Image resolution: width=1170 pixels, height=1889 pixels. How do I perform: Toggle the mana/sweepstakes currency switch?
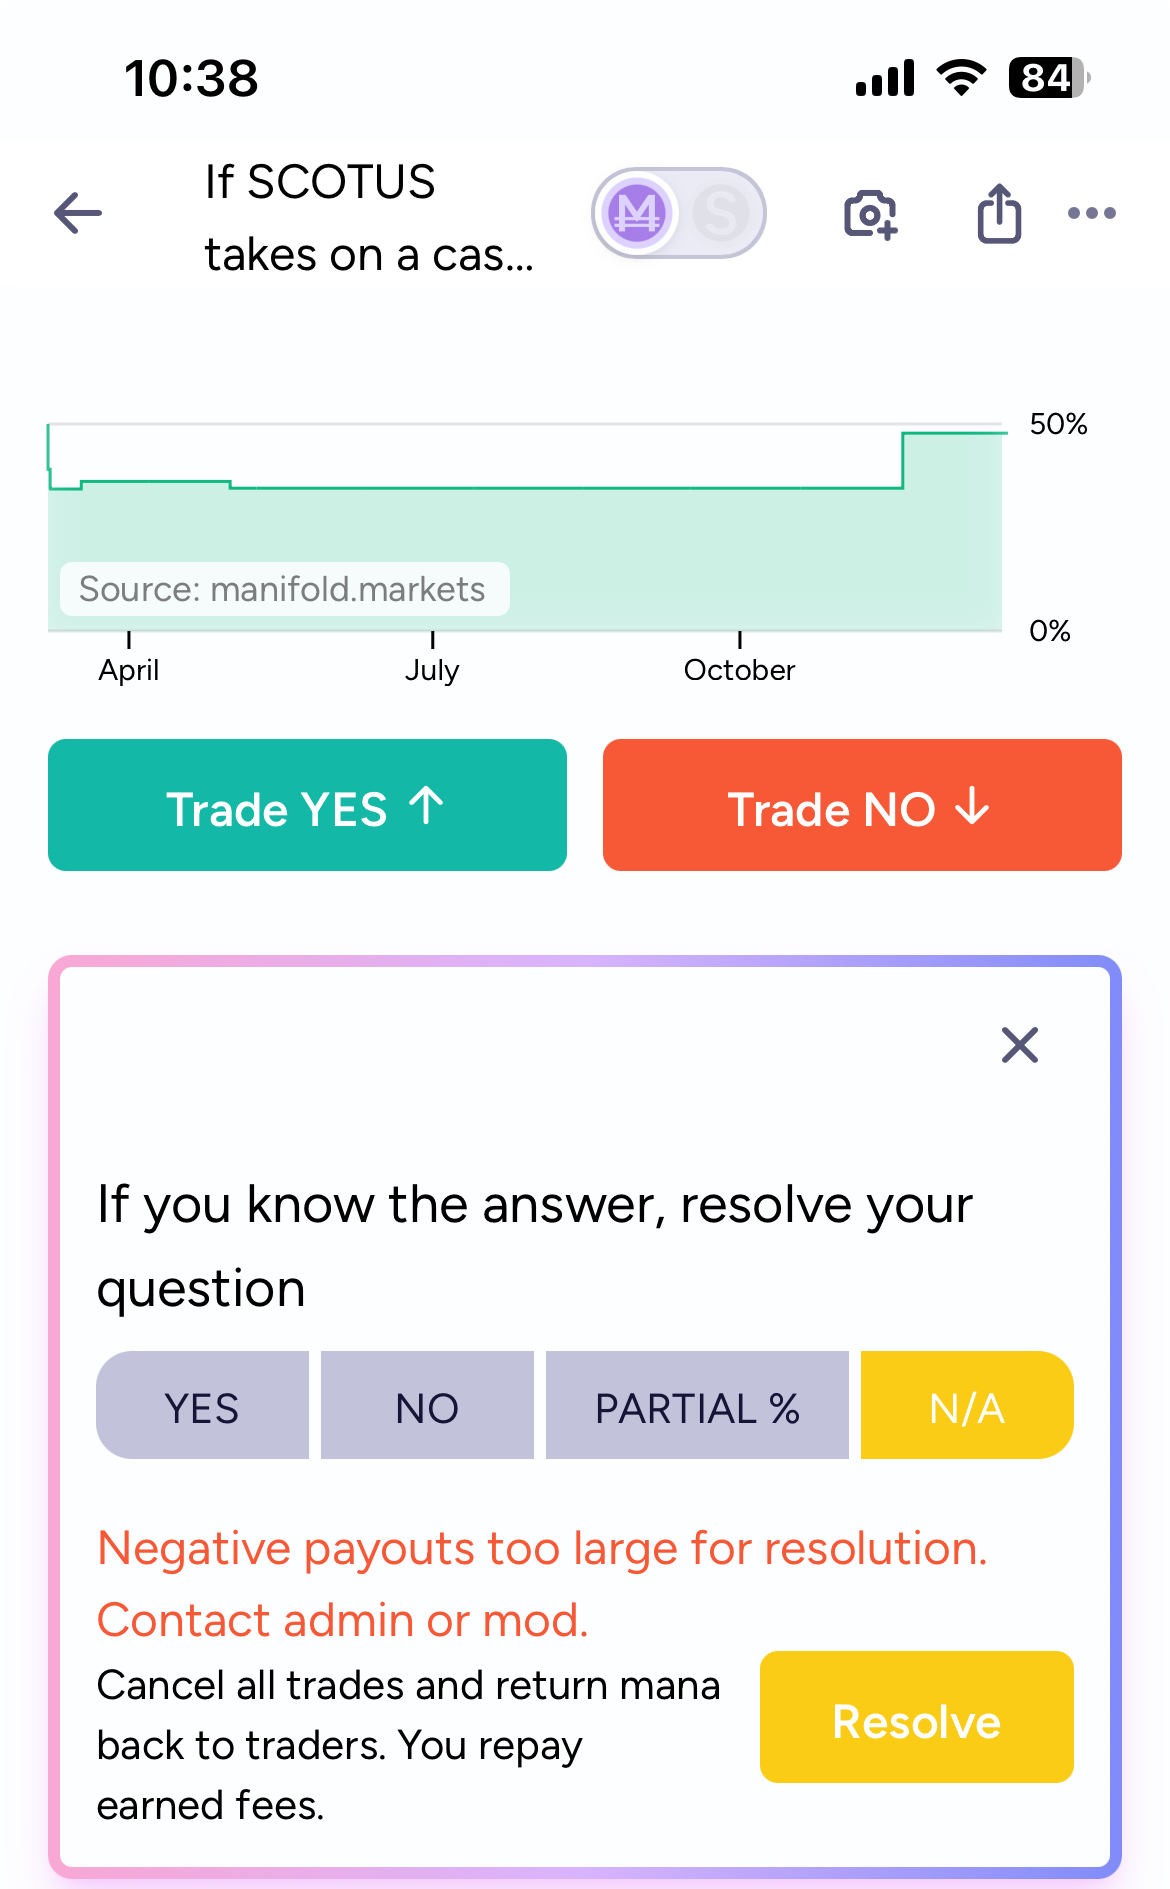pos(679,213)
